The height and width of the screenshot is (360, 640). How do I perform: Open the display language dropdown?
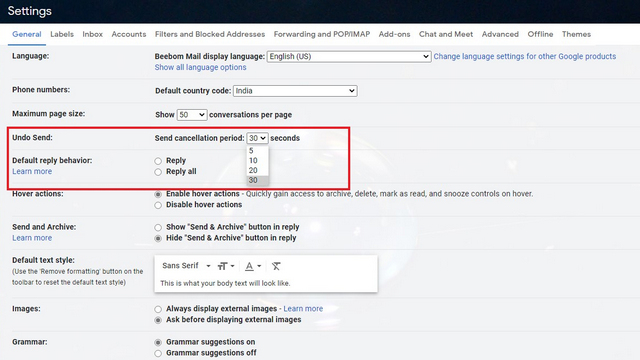(x=349, y=56)
